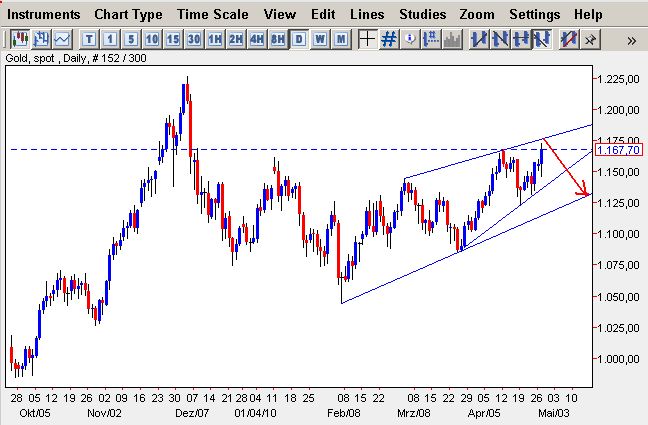This screenshot has height=425, width=648.
Task: Click the 1.225,00 price axis label
Action: tap(619, 79)
